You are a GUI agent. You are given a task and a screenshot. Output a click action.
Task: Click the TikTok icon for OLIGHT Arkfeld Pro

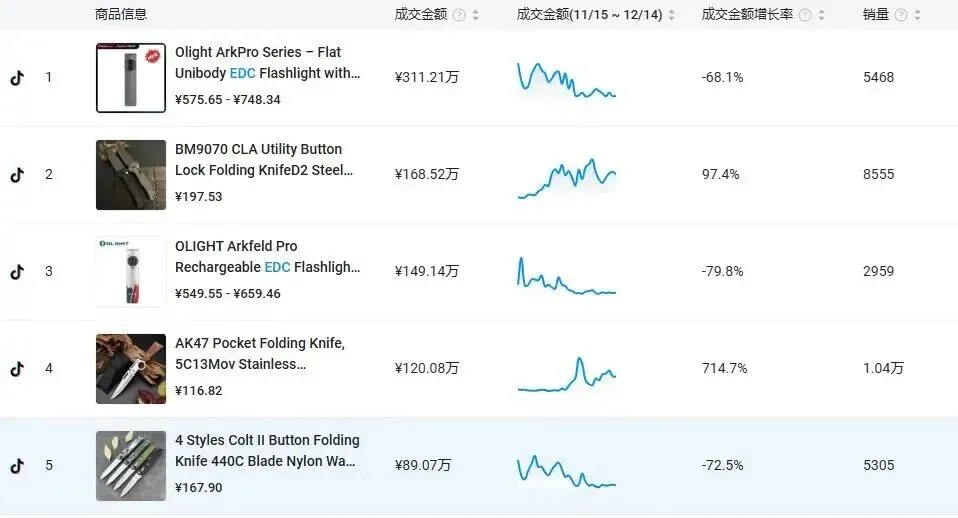pos(16,272)
